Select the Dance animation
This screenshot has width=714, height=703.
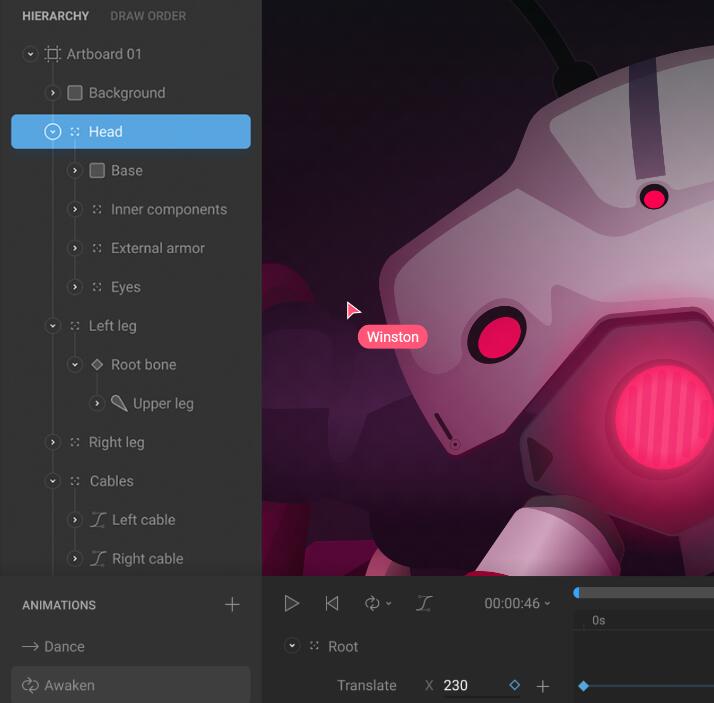tap(64, 647)
